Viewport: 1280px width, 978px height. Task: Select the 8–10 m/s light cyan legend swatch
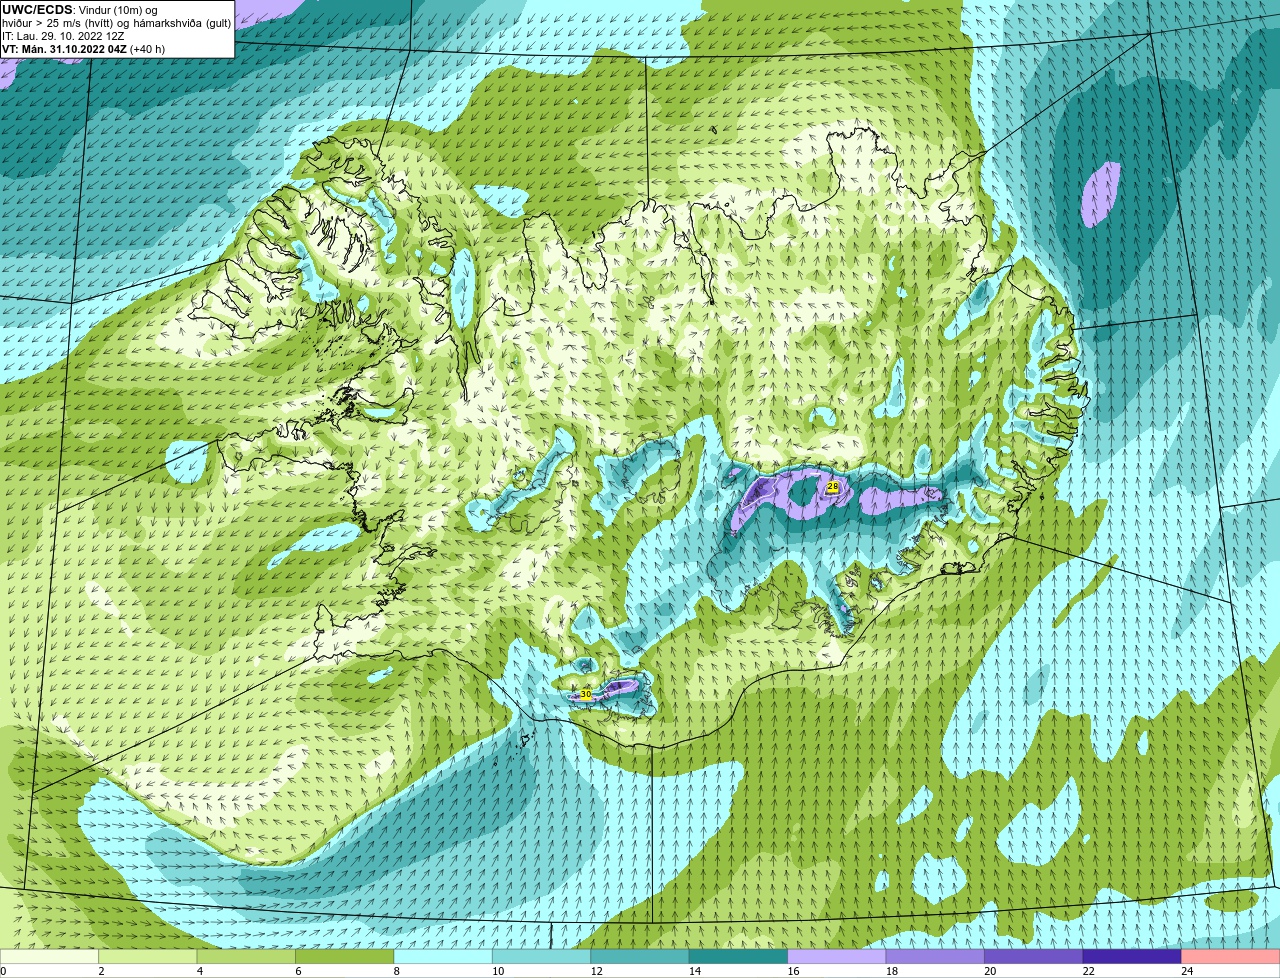(443, 957)
